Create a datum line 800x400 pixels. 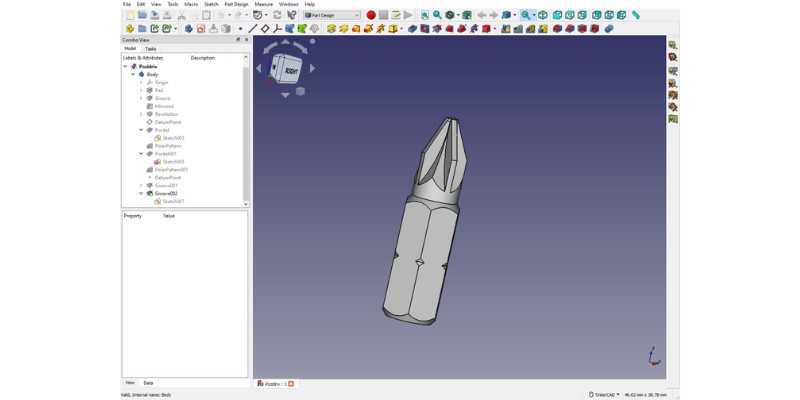point(253,29)
